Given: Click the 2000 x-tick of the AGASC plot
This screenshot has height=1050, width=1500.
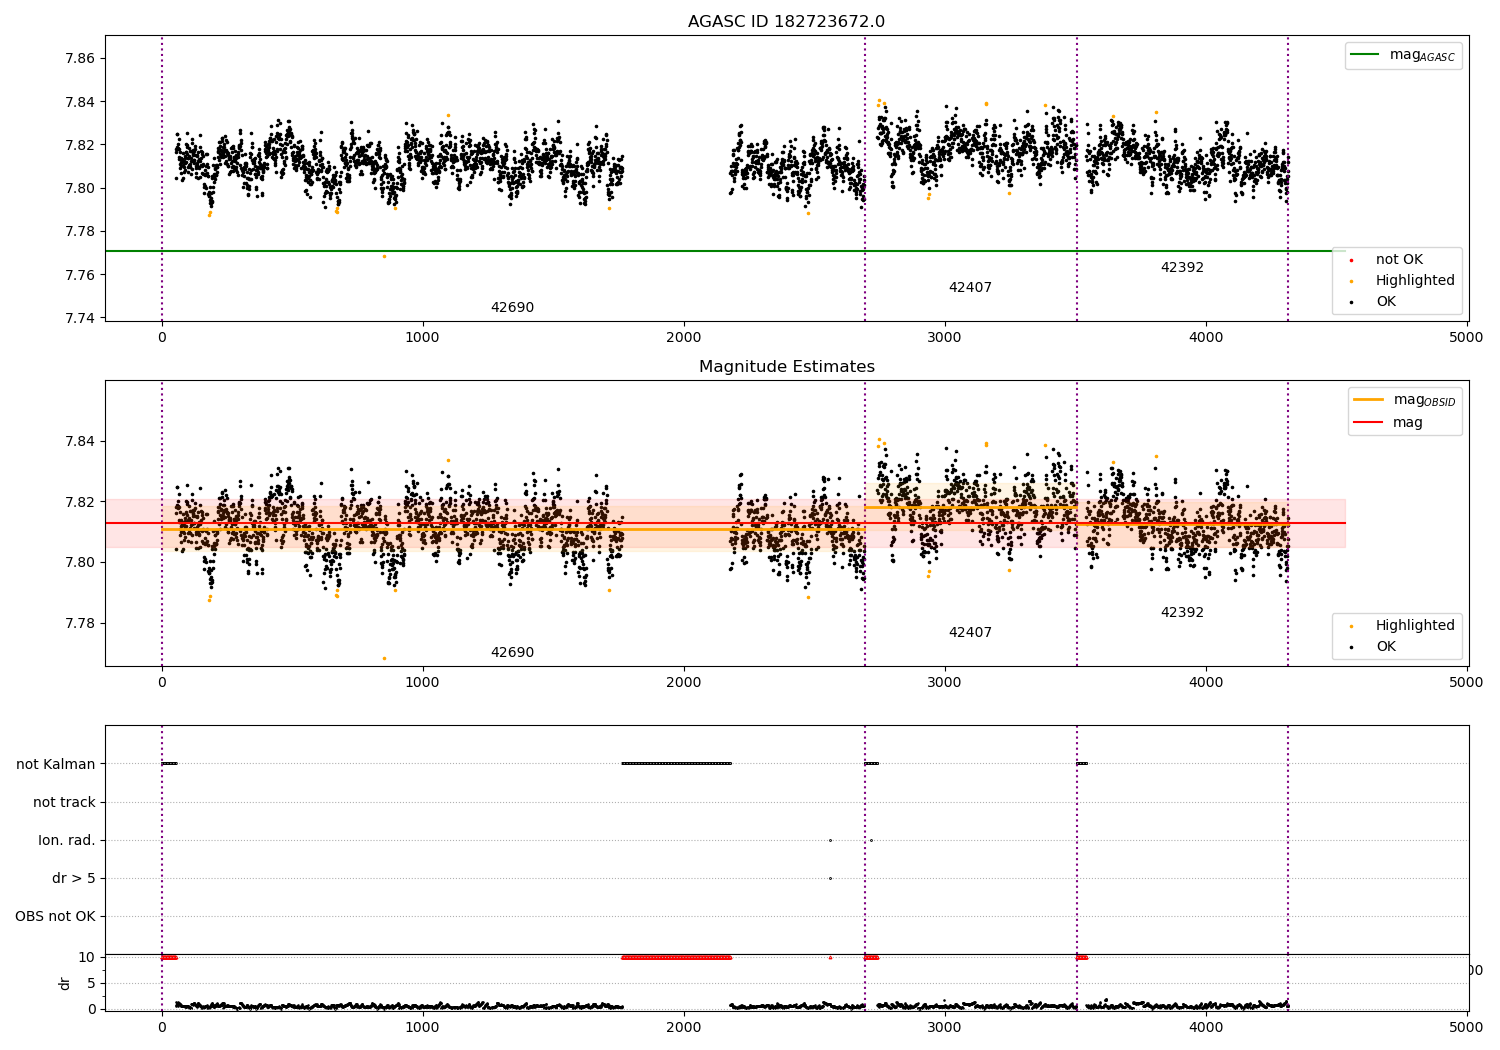Looking at the screenshot, I should 684,337.
